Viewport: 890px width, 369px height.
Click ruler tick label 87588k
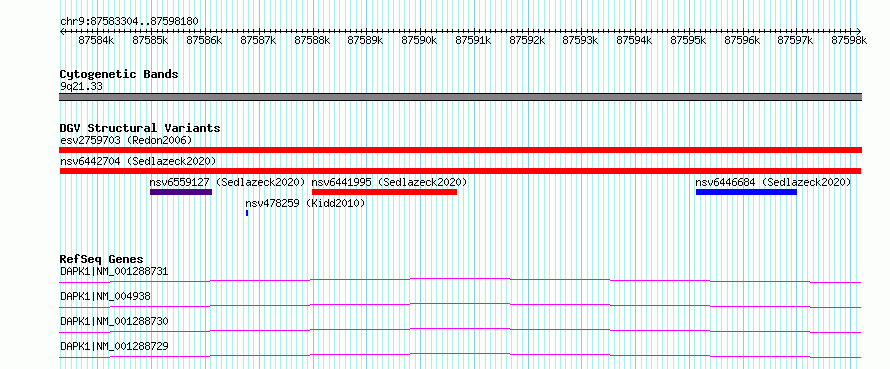pos(312,40)
